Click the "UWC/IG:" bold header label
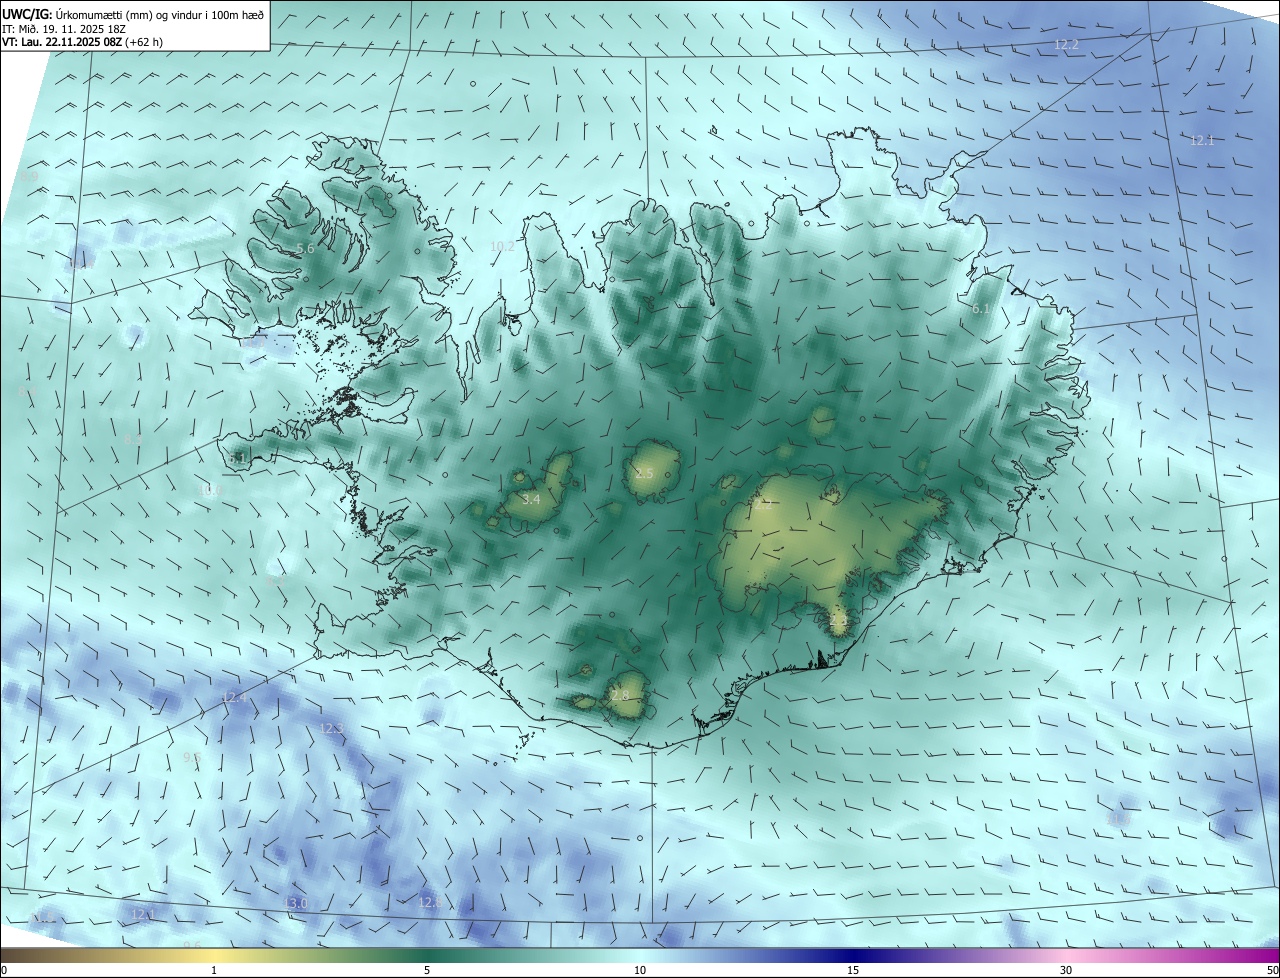1280x978 pixels. [27, 13]
